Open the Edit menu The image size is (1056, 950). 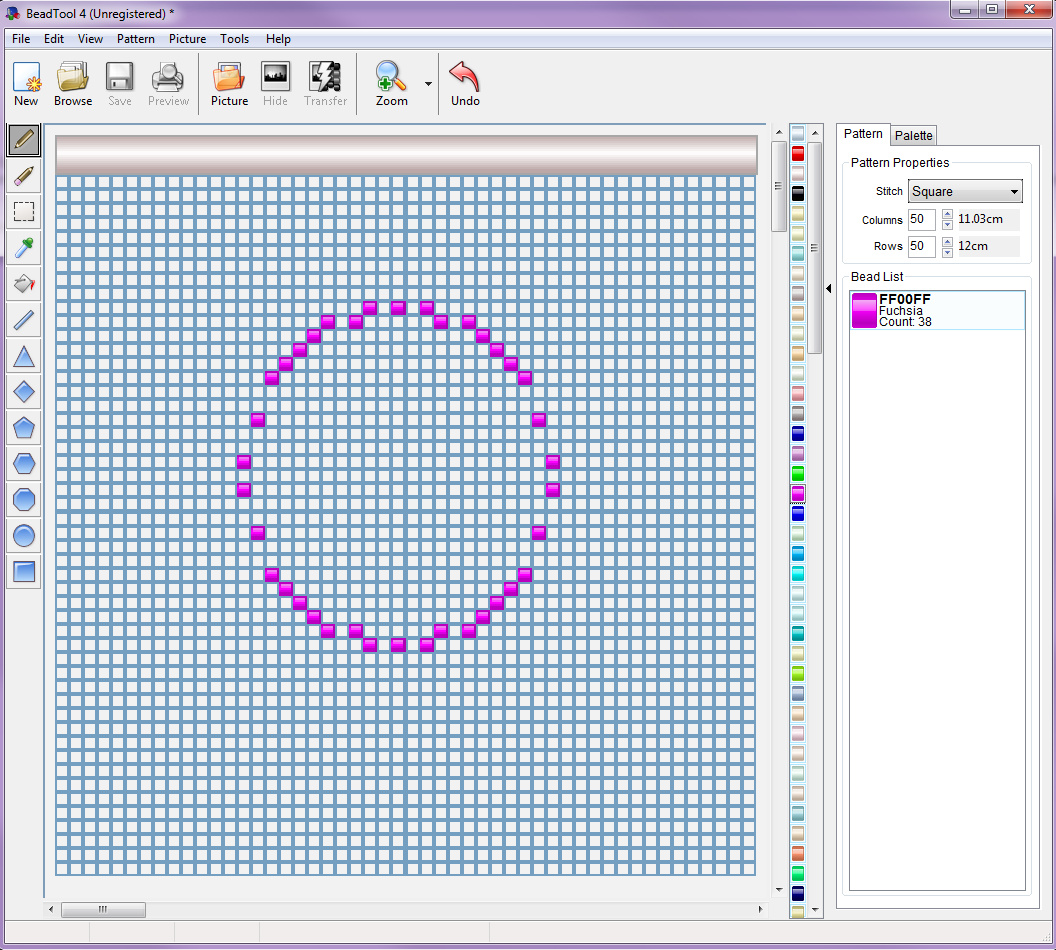click(x=54, y=39)
